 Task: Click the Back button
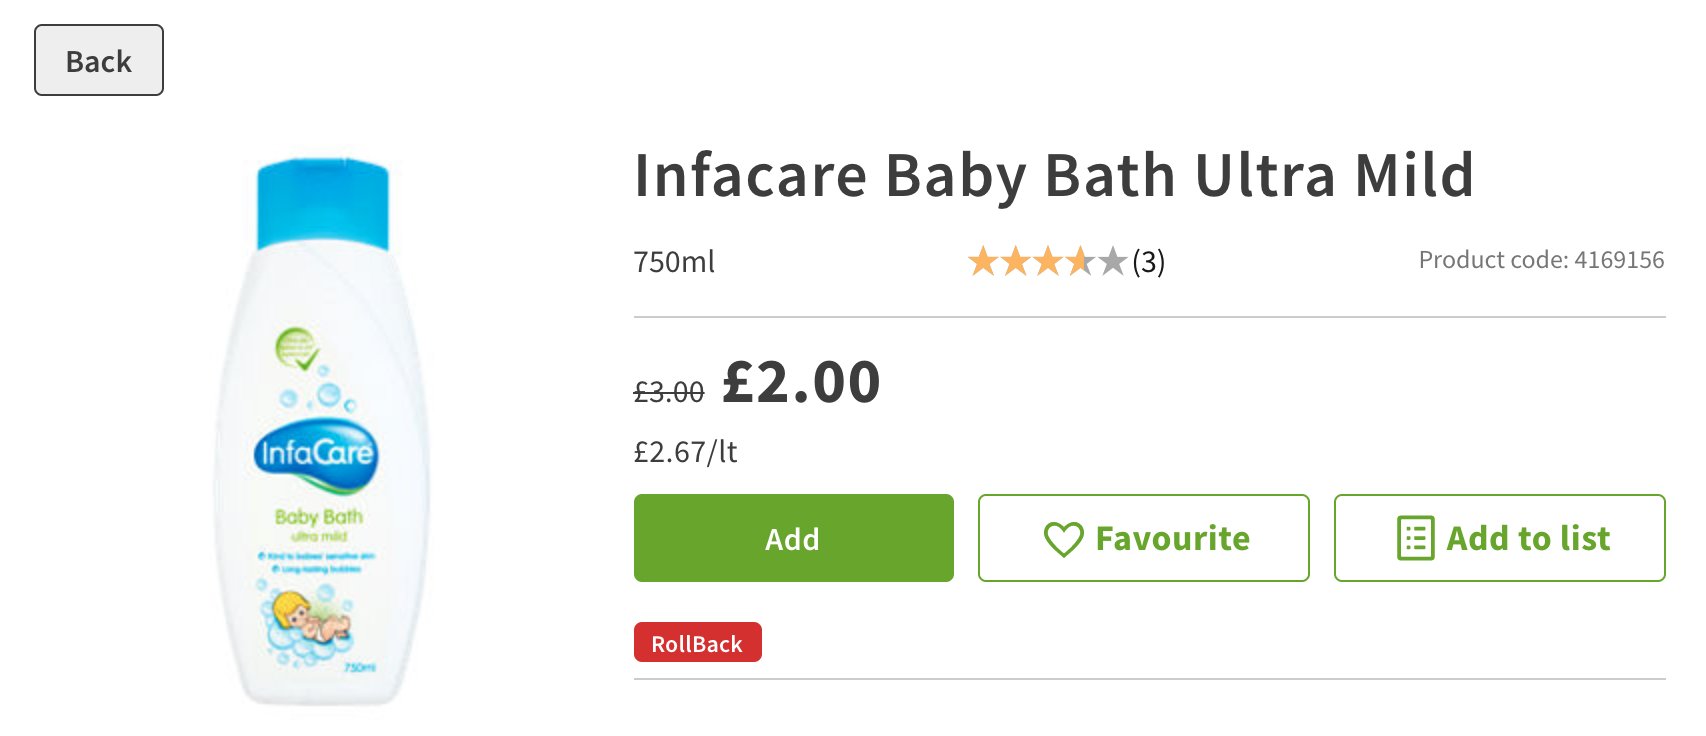coord(99,61)
